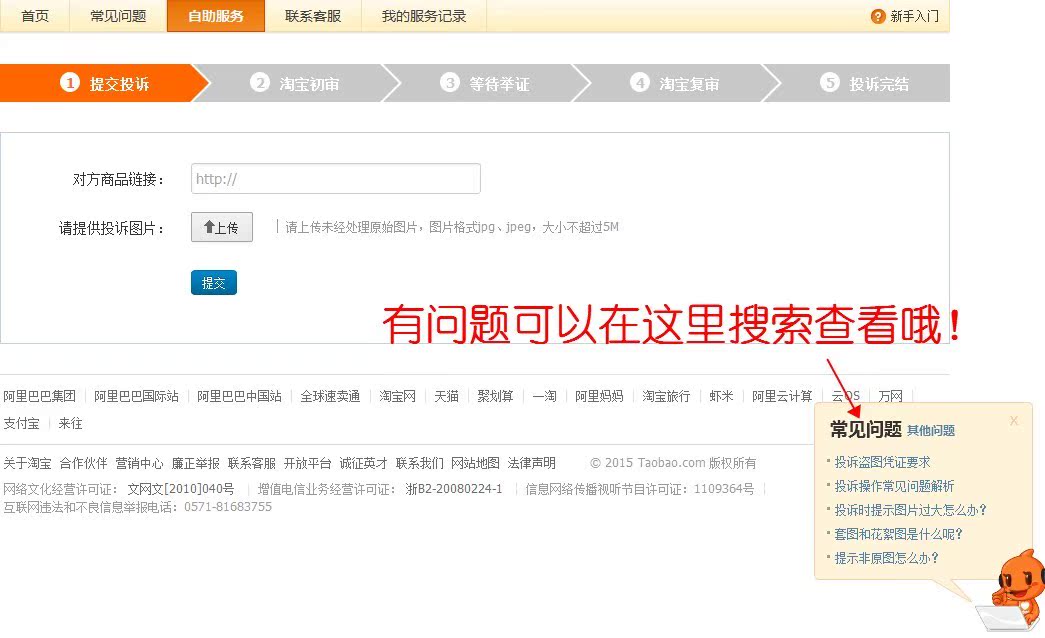Submit the complaint with 提交 button
This screenshot has width=1045, height=638.
pyautogui.click(x=214, y=283)
